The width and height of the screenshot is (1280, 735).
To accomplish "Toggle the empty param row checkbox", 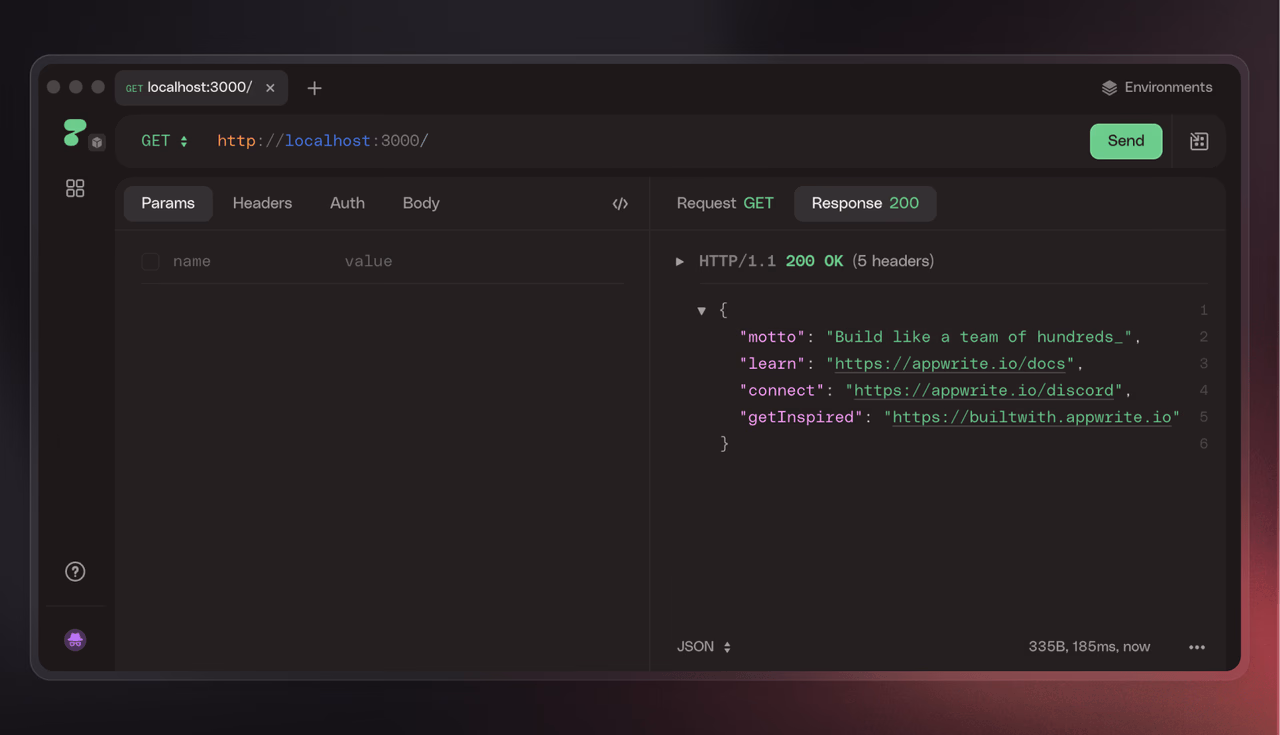I will tap(150, 261).
